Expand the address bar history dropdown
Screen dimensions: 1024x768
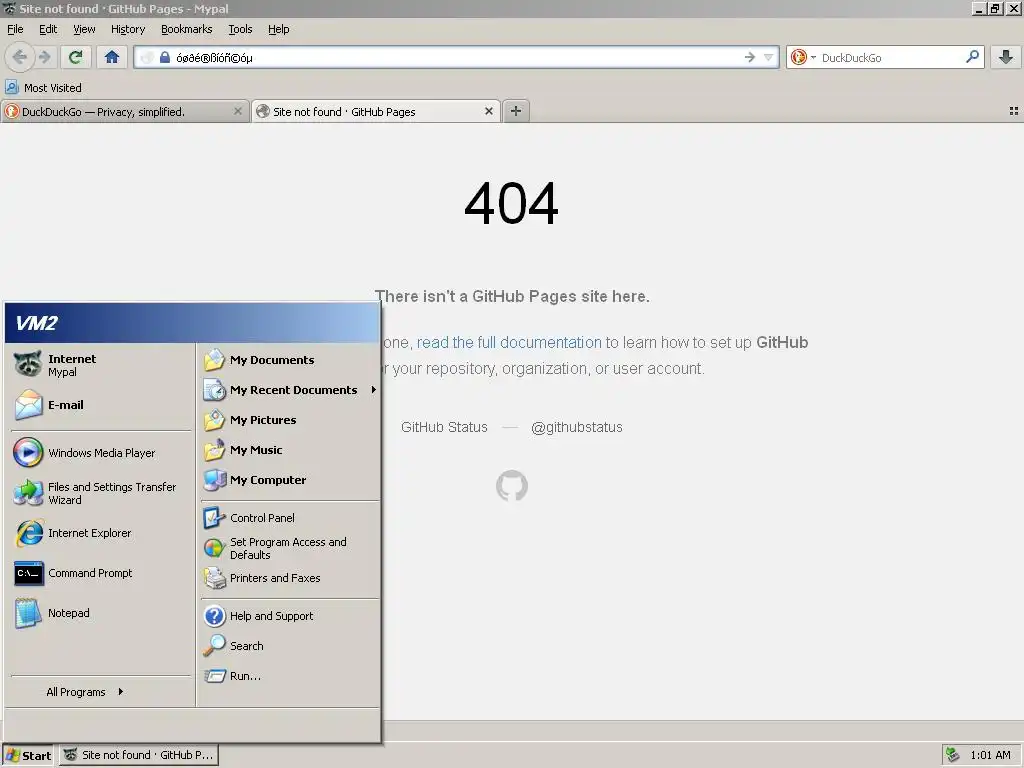coord(769,57)
